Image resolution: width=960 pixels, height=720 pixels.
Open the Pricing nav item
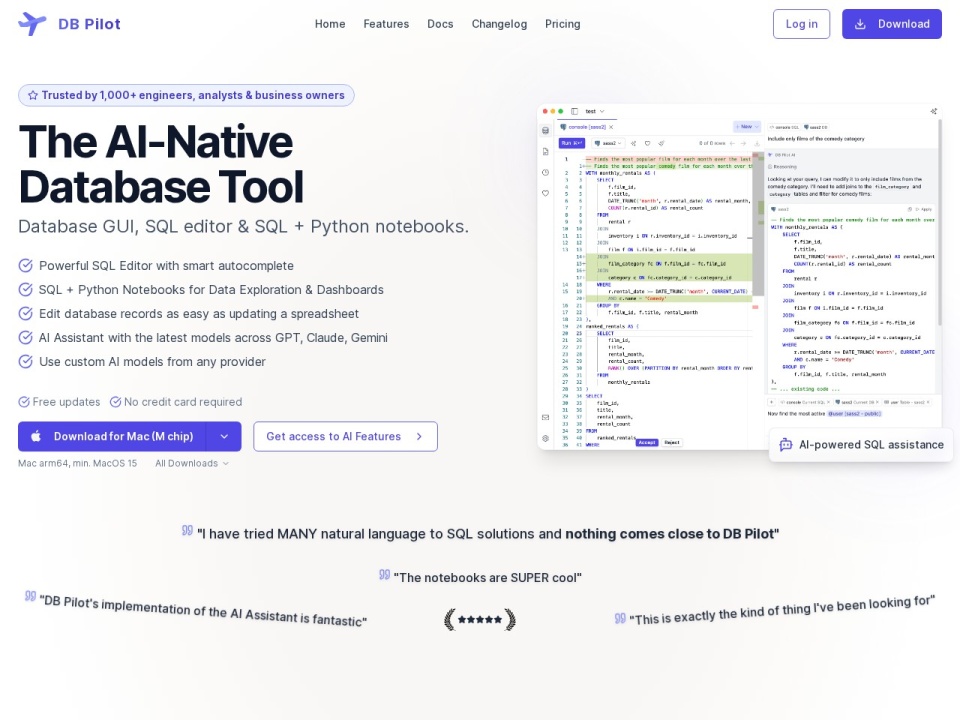(x=563, y=24)
